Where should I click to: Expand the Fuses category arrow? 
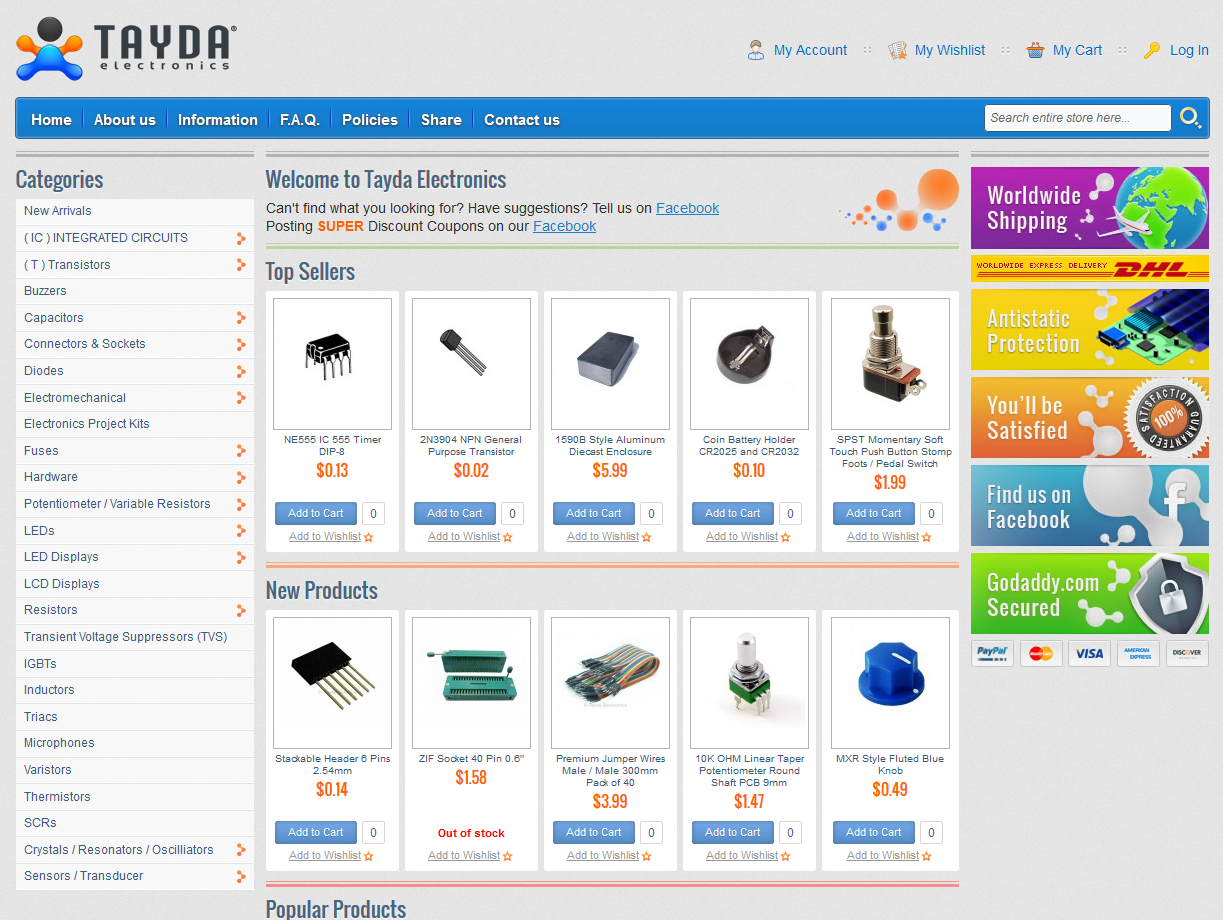click(241, 451)
